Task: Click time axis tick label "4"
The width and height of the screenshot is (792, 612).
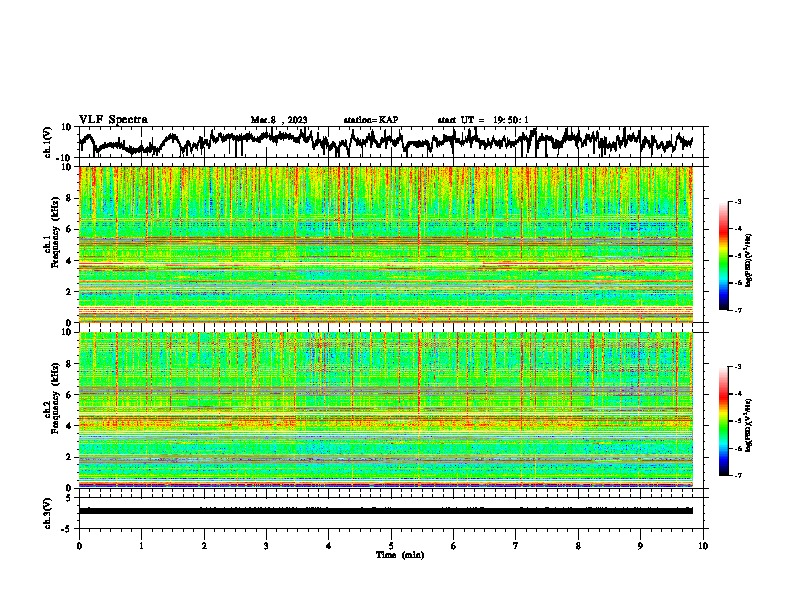Action: coord(329,546)
